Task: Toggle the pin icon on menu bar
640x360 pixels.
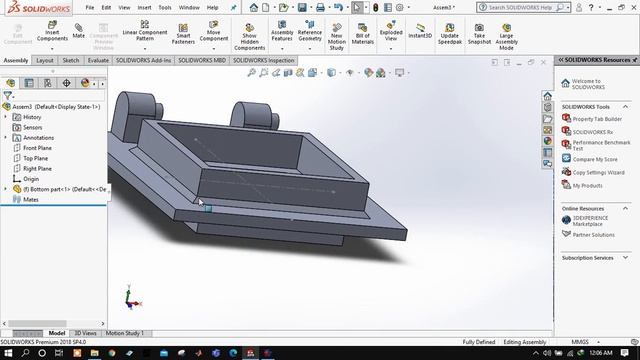Action: [x=233, y=7]
